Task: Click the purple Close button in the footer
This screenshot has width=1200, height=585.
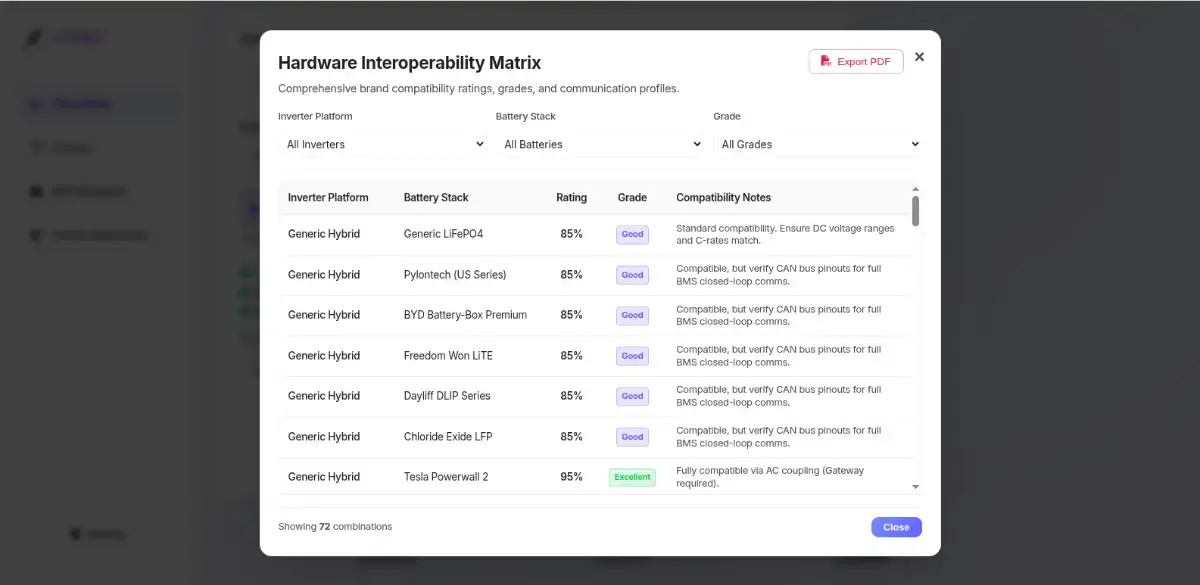Action: (x=896, y=527)
